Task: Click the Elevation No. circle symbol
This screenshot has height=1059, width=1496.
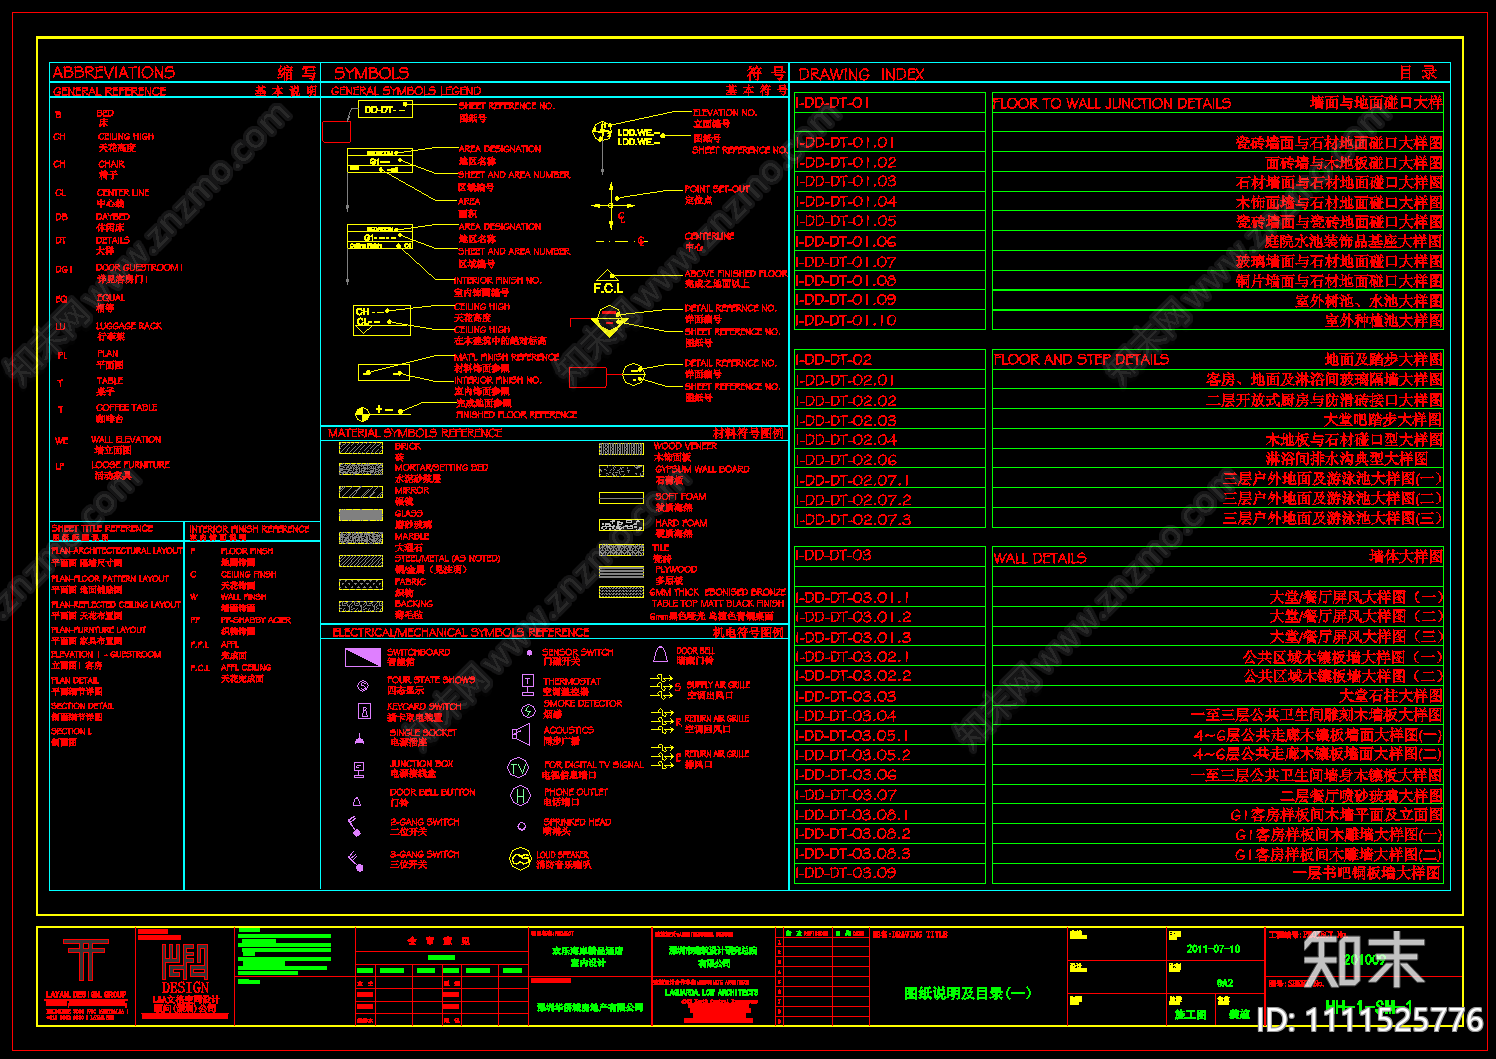Action: click(x=602, y=131)
